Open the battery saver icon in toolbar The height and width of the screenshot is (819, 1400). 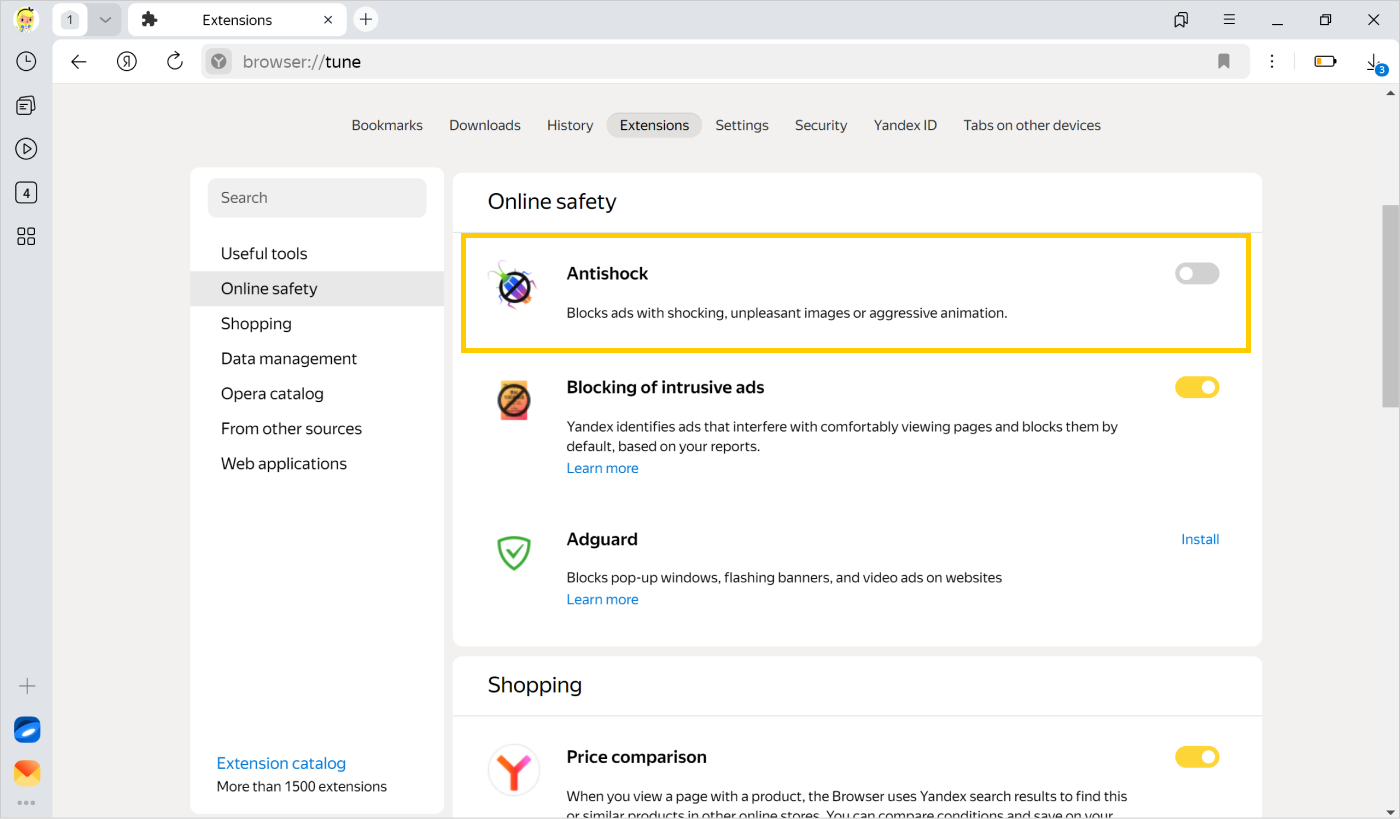click(x=1325, y=62)
